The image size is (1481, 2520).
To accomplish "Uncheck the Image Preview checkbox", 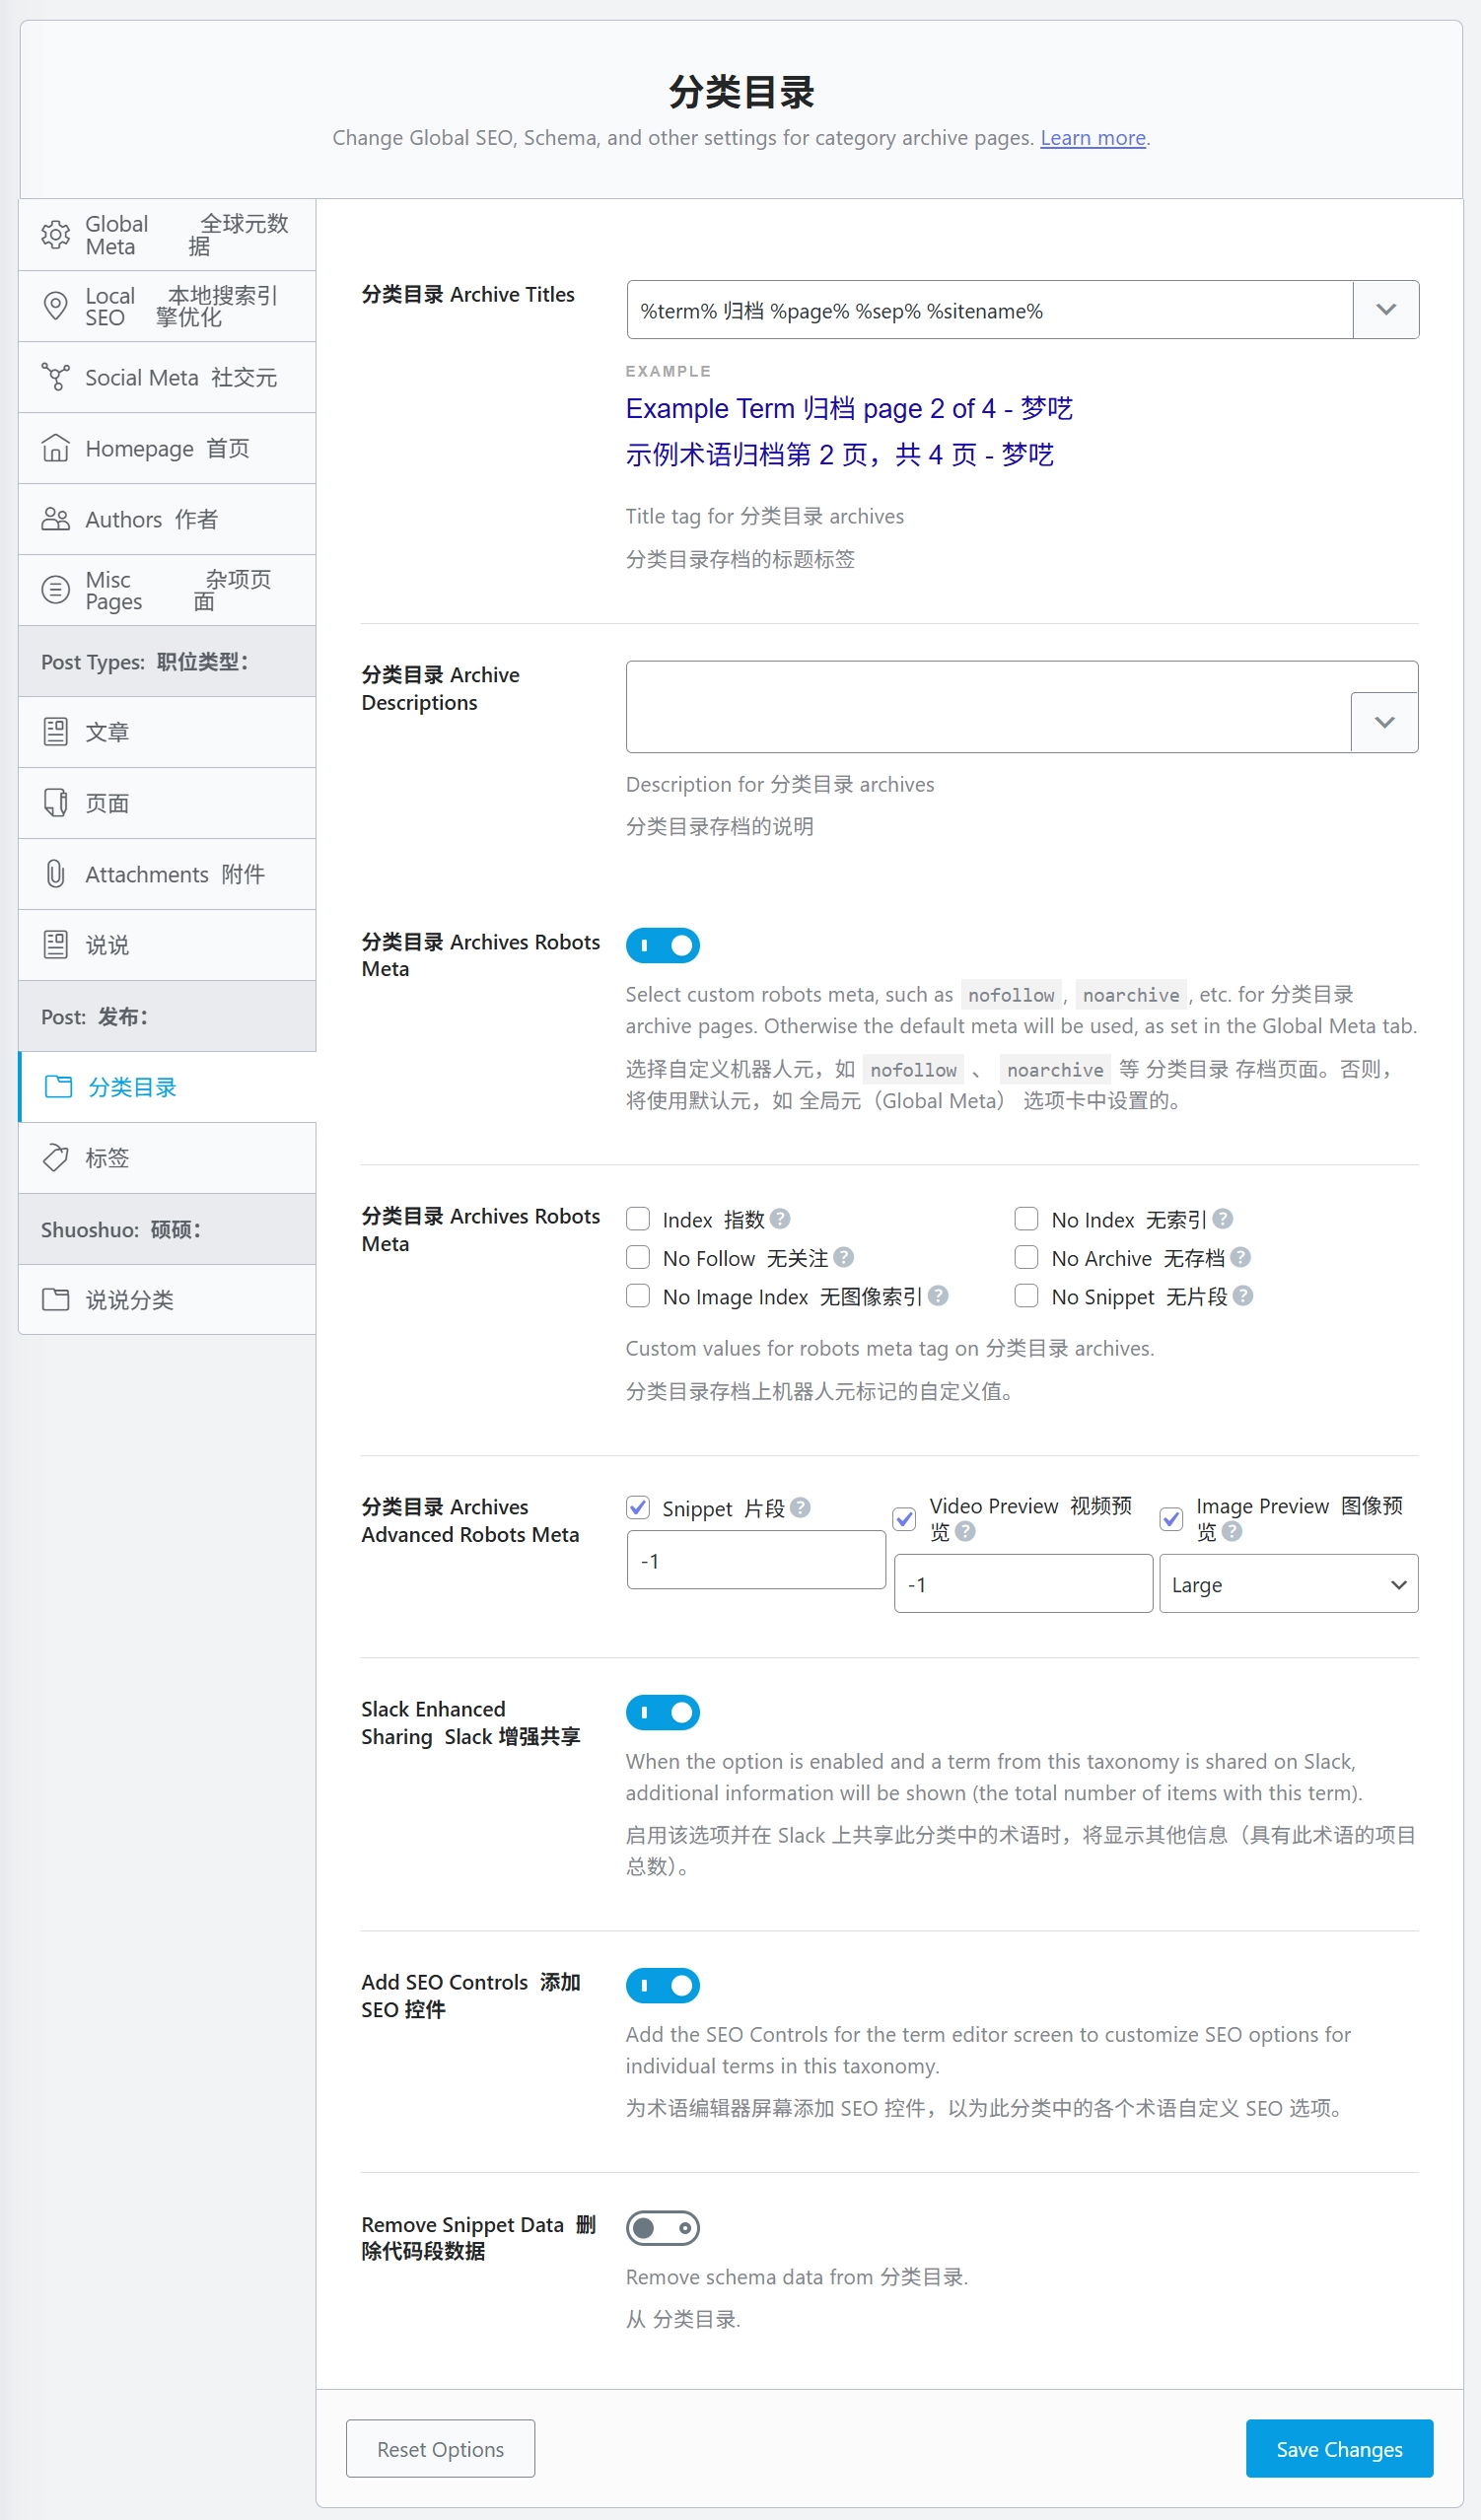I will point(1171,1520).
